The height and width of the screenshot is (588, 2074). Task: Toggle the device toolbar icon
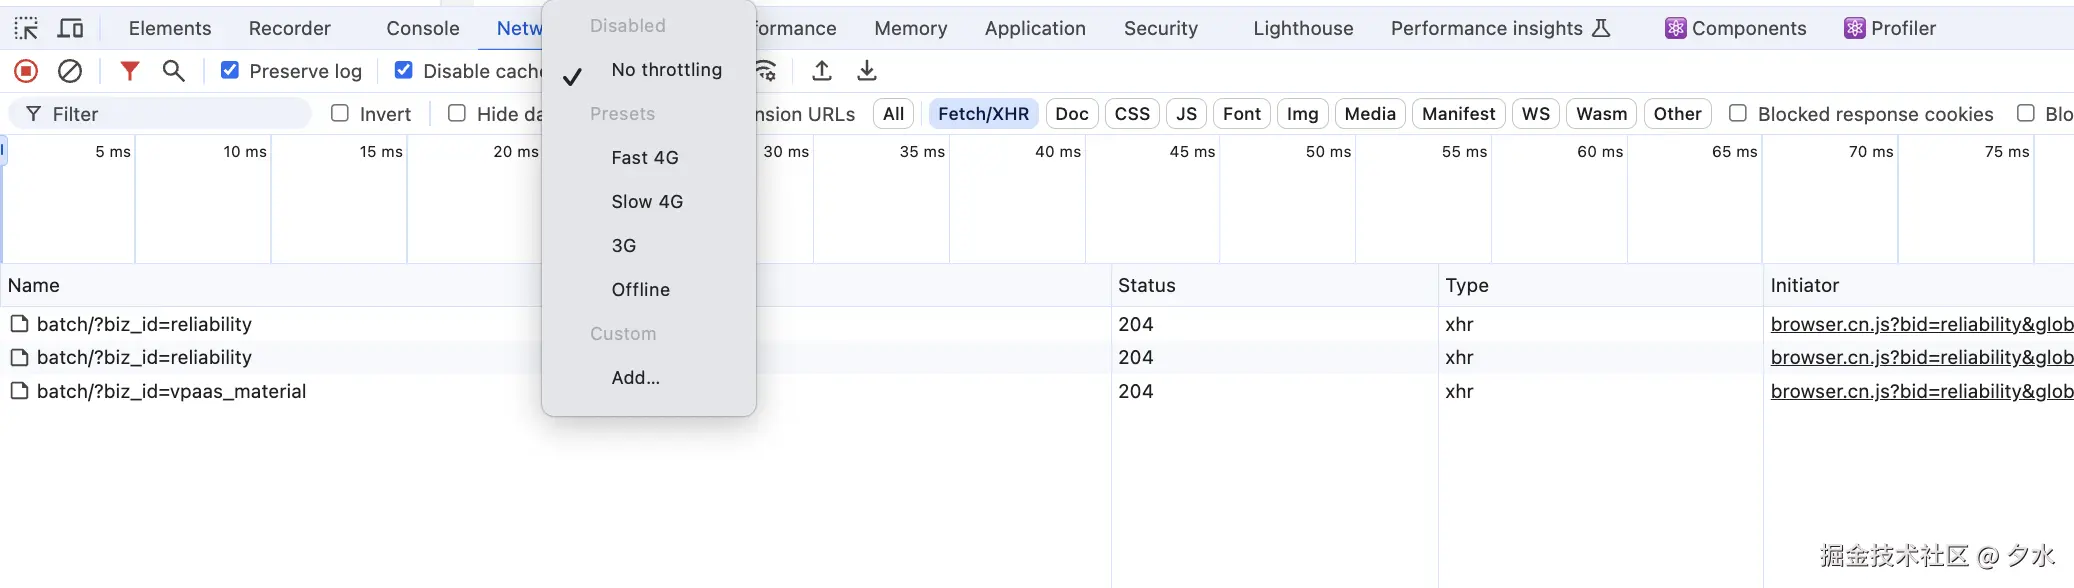[x=70, y=28]
